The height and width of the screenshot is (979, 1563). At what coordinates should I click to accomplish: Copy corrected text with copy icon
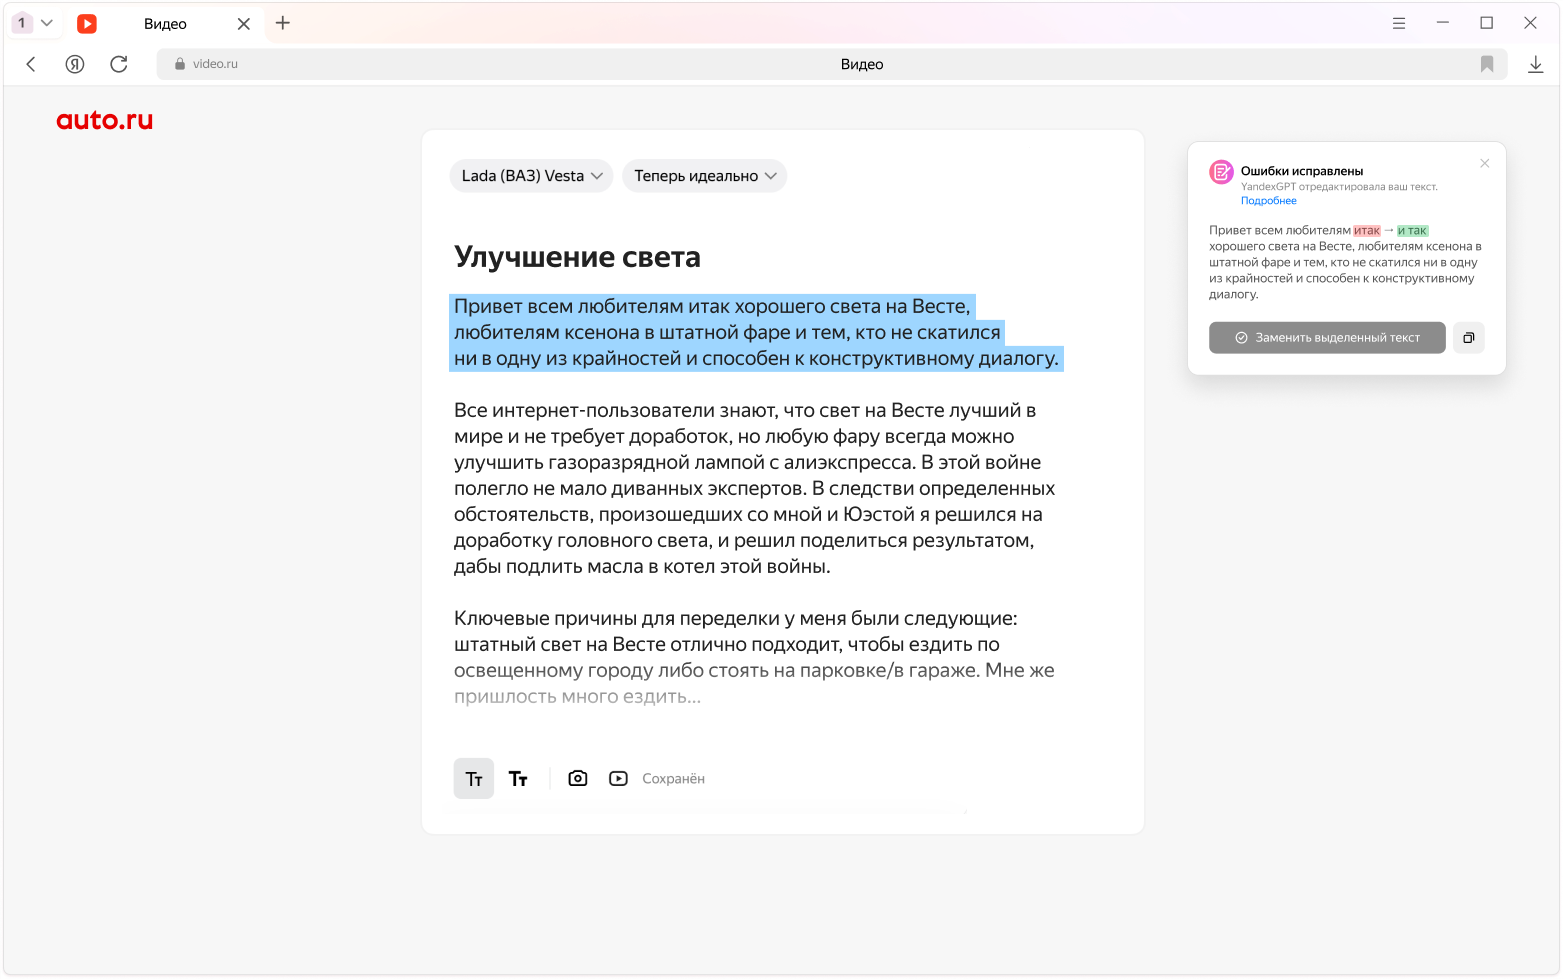[1469, 338]
